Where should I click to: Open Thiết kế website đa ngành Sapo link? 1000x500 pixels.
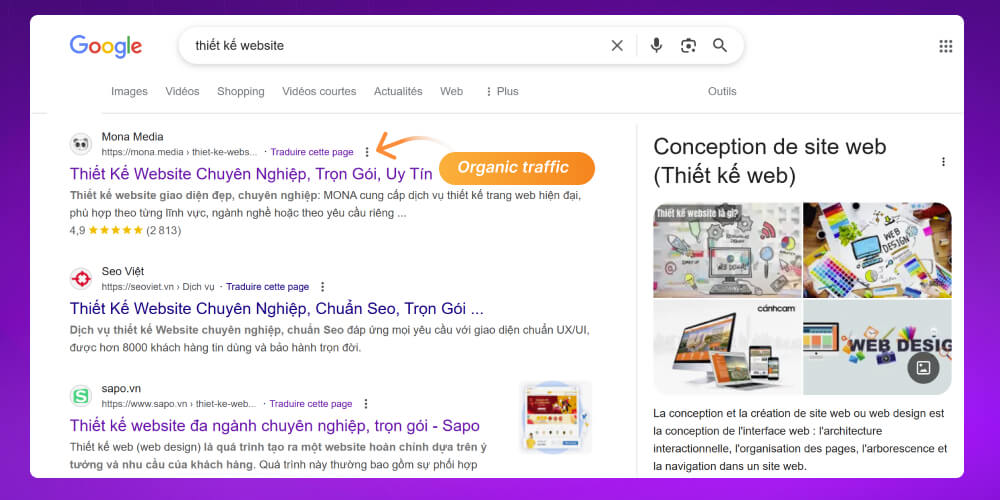(x=275, y=425)
